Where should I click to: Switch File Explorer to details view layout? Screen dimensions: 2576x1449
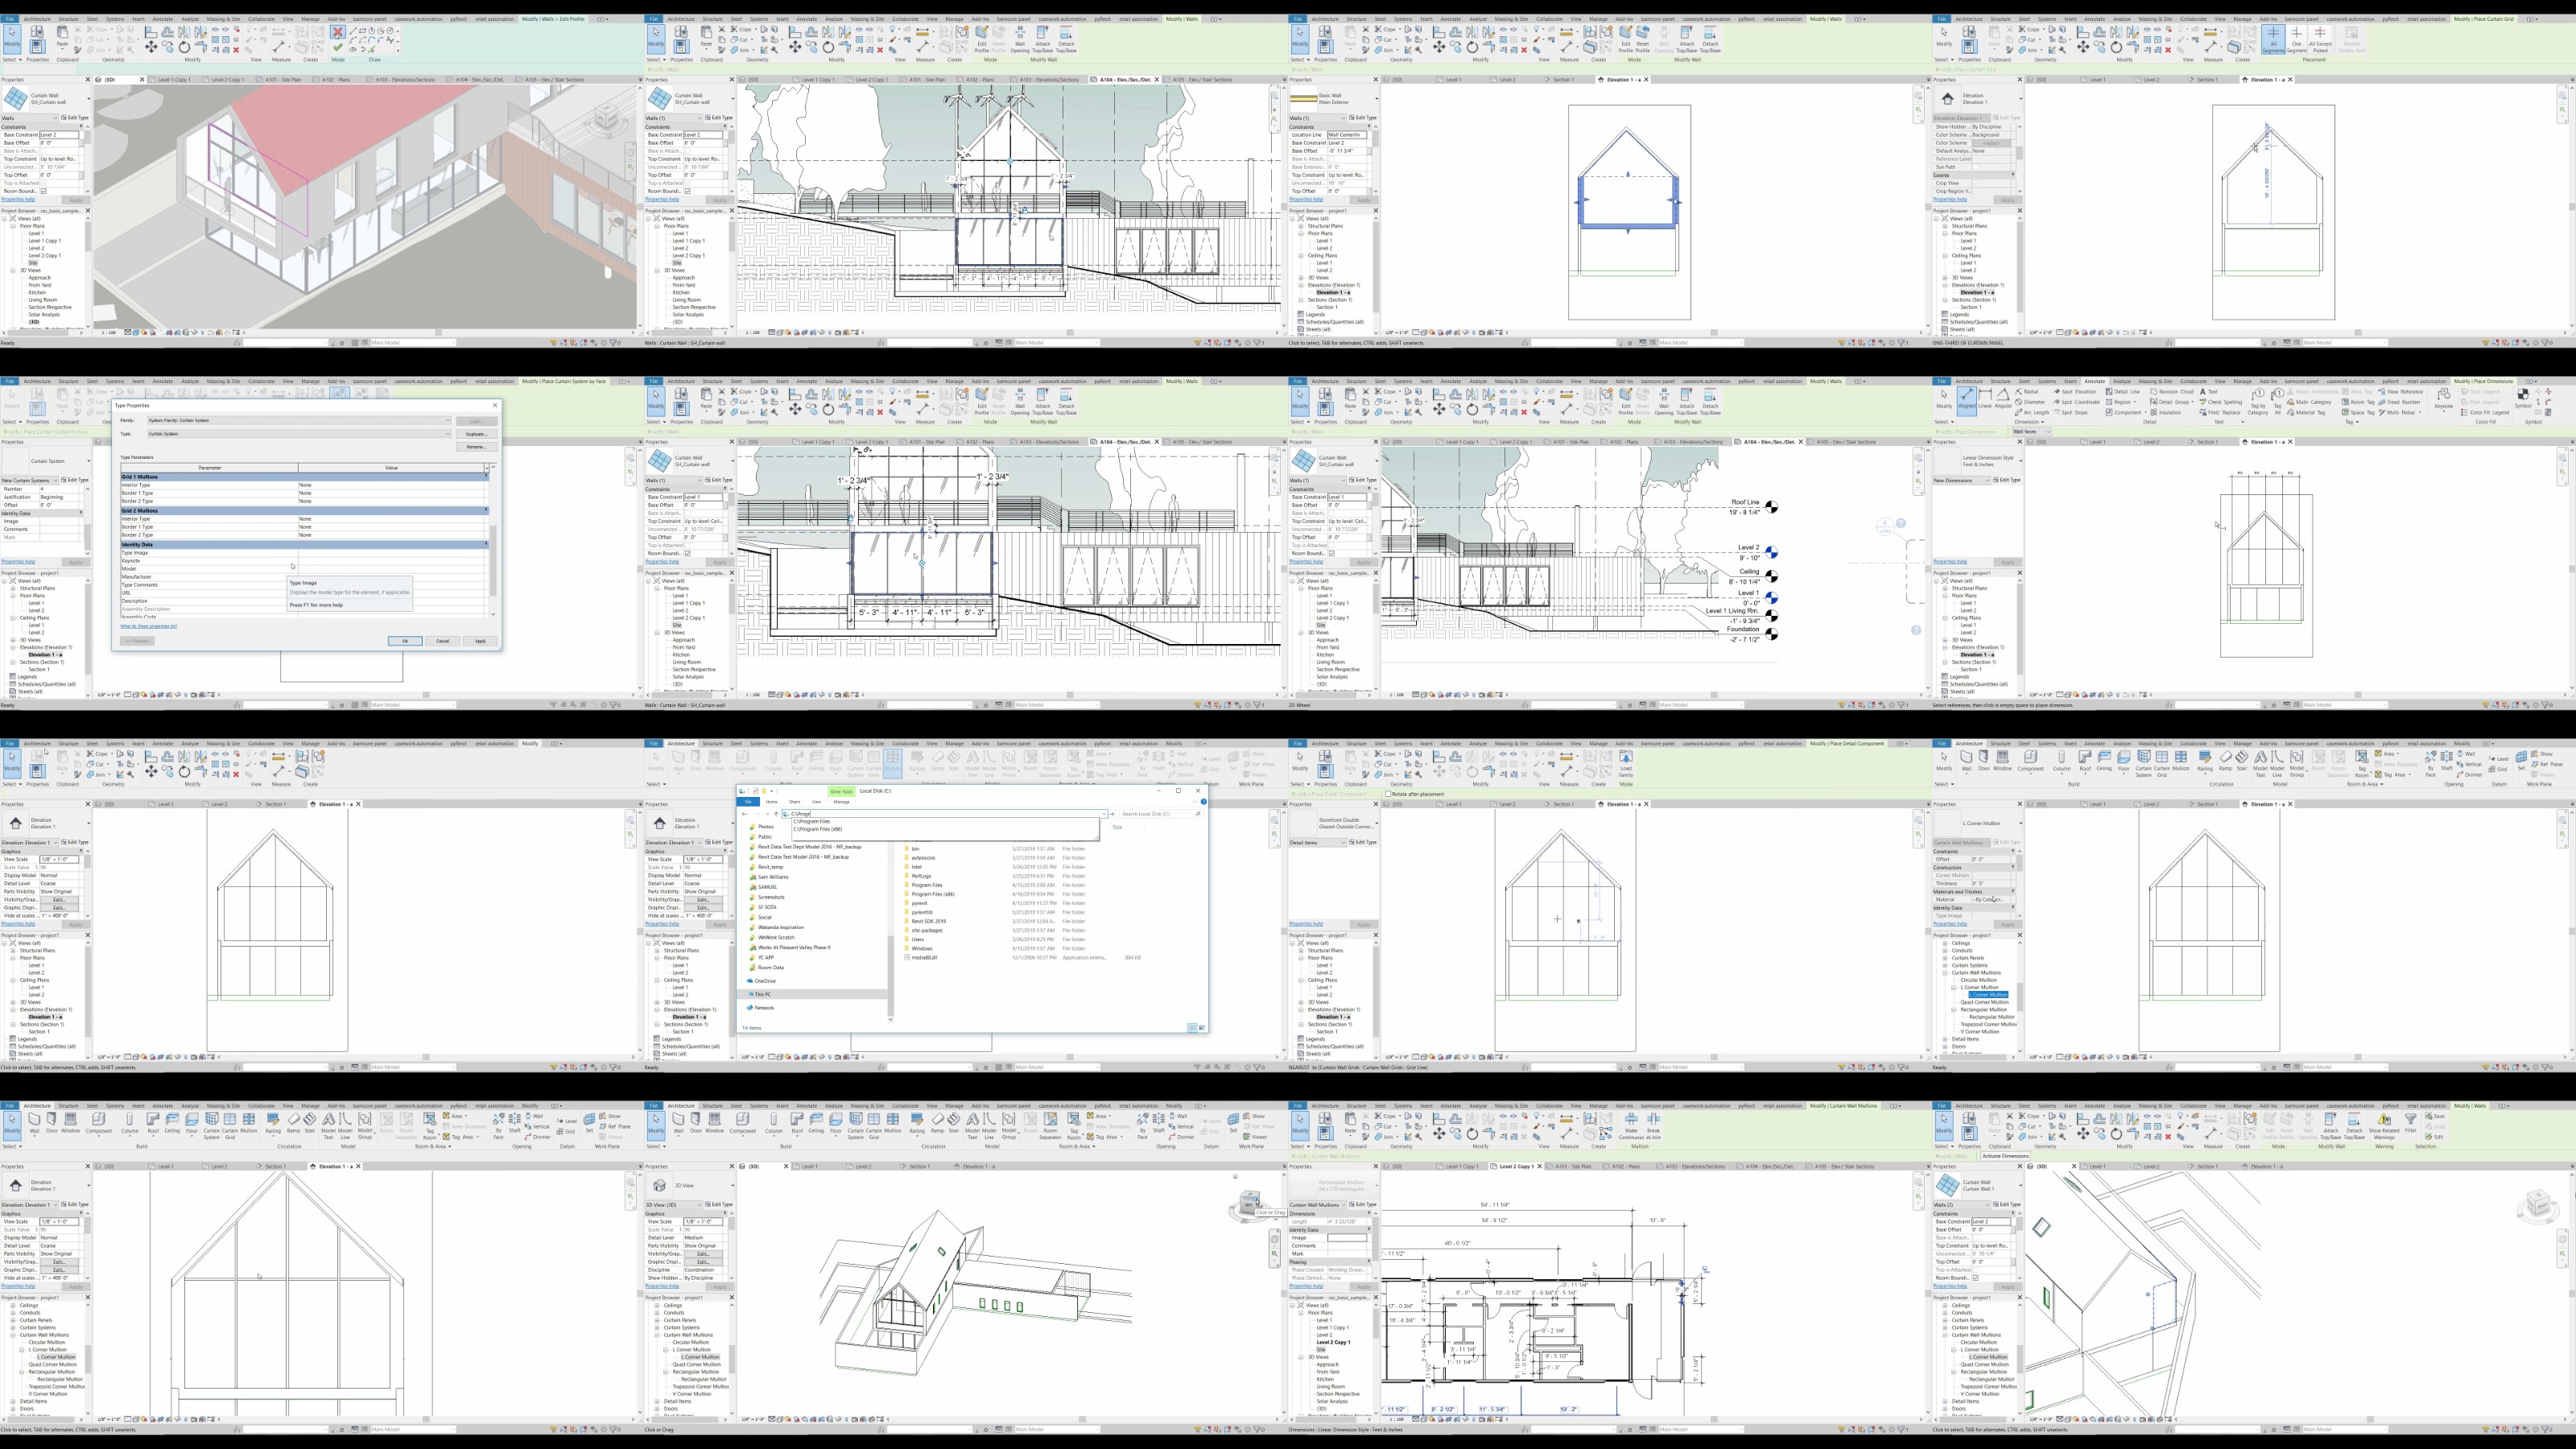point(1192,1027)
